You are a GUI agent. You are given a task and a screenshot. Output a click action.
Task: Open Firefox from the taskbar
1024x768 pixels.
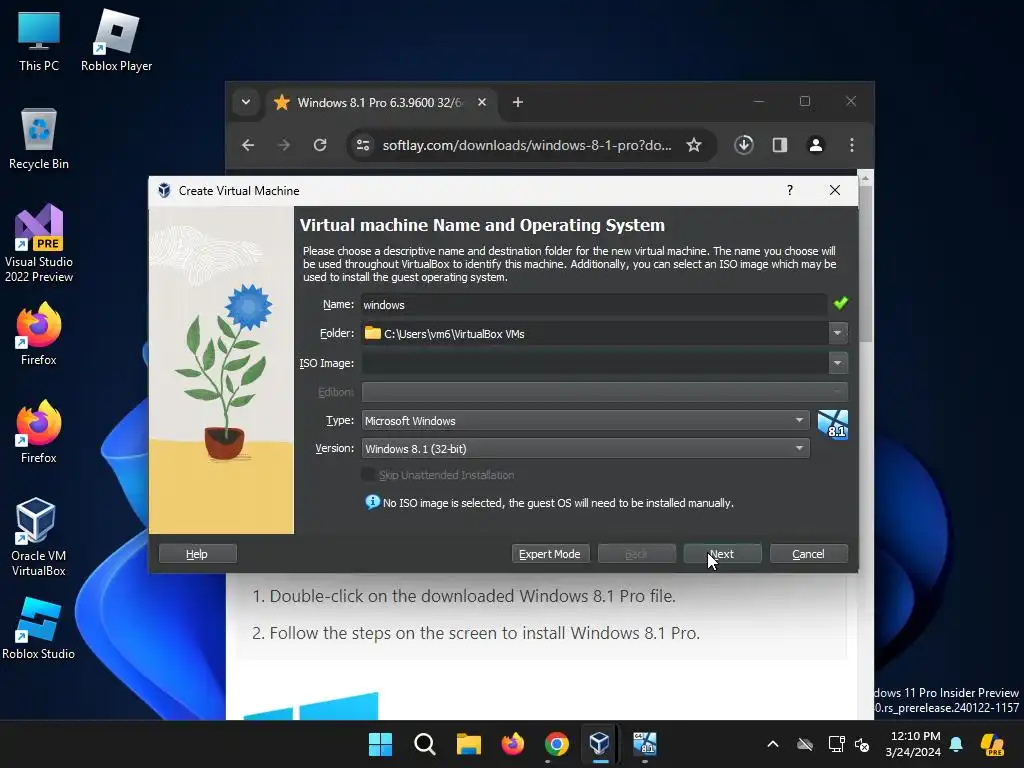pyautogui.click(x=513, y=744)
